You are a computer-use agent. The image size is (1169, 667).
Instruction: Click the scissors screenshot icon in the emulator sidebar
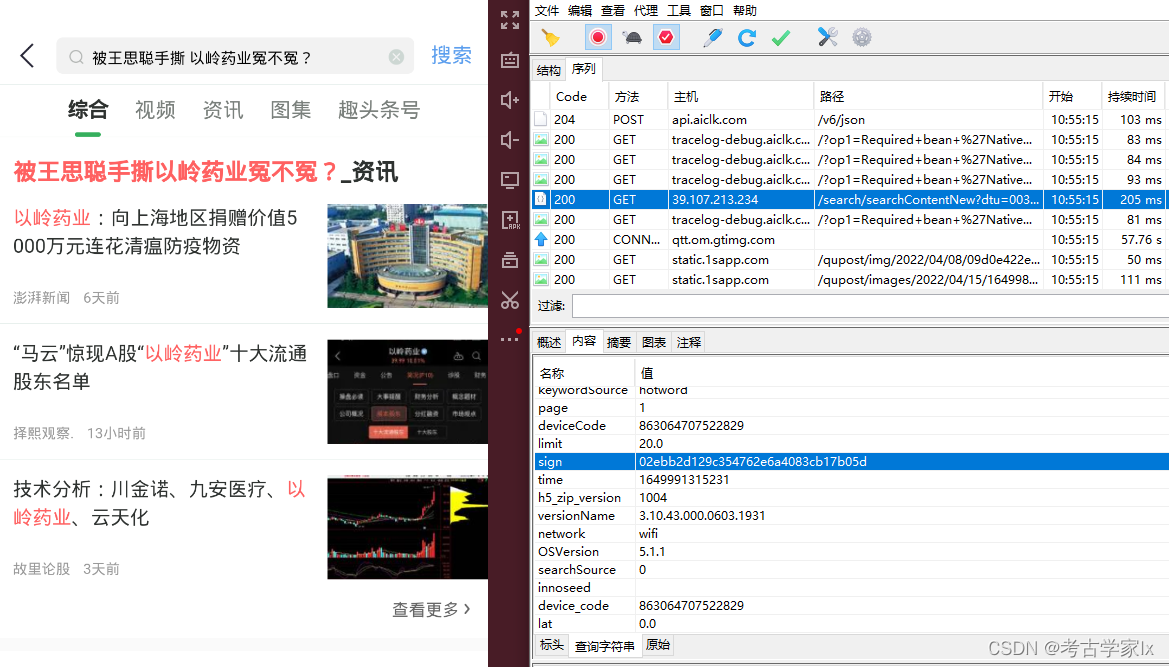point(510,300)
